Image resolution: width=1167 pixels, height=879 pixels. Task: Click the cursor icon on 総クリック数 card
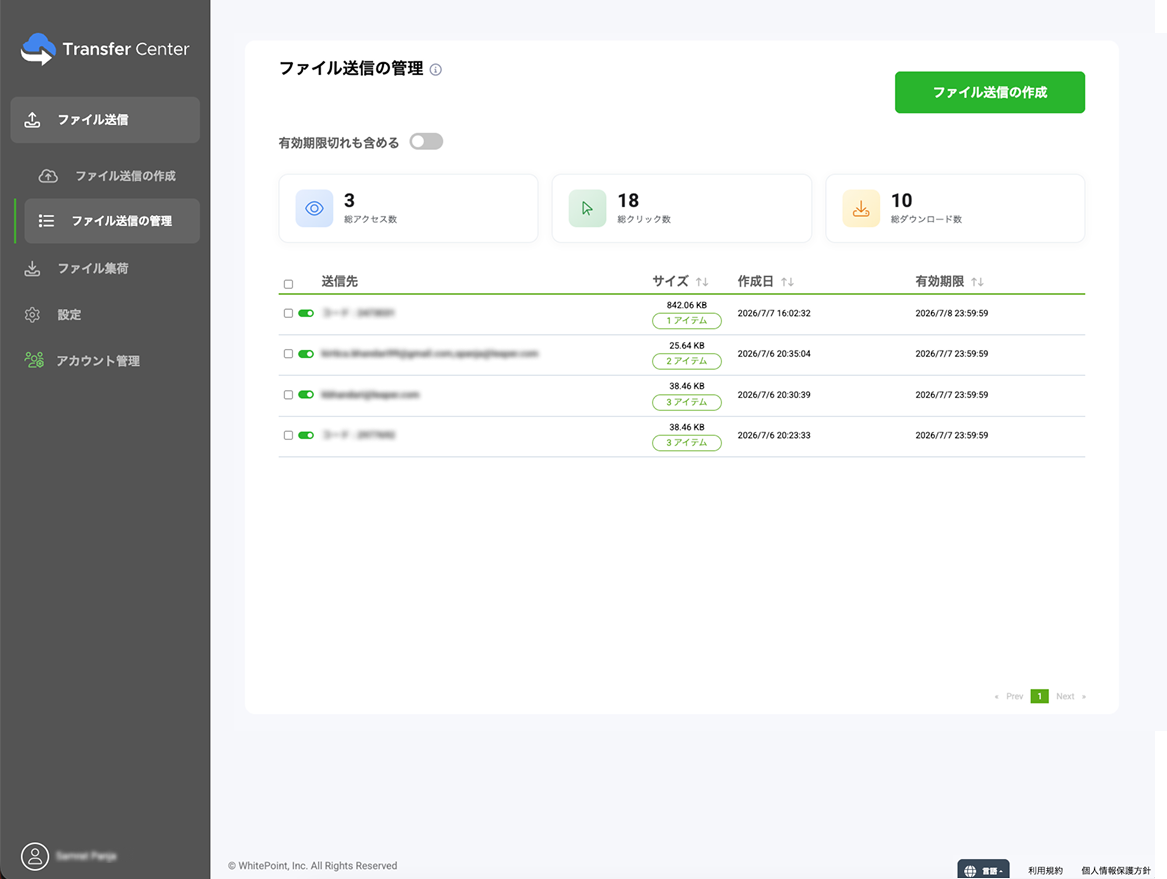[587, 208]
